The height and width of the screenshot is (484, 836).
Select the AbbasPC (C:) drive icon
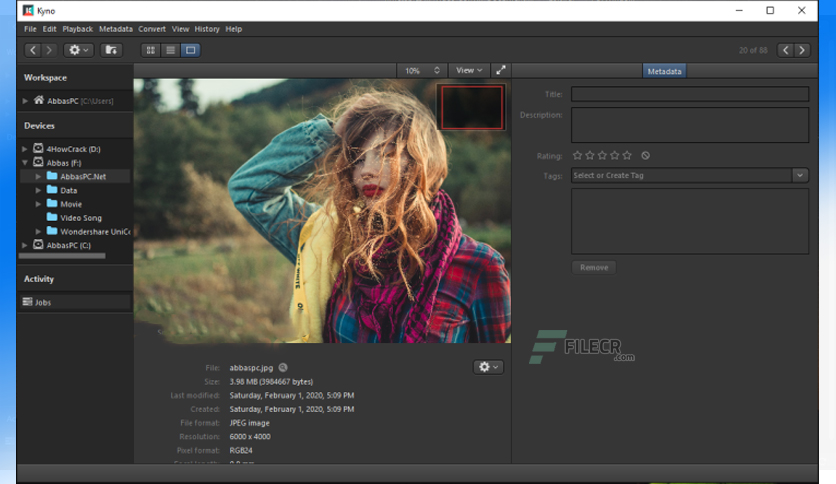[x=38, y=245]
